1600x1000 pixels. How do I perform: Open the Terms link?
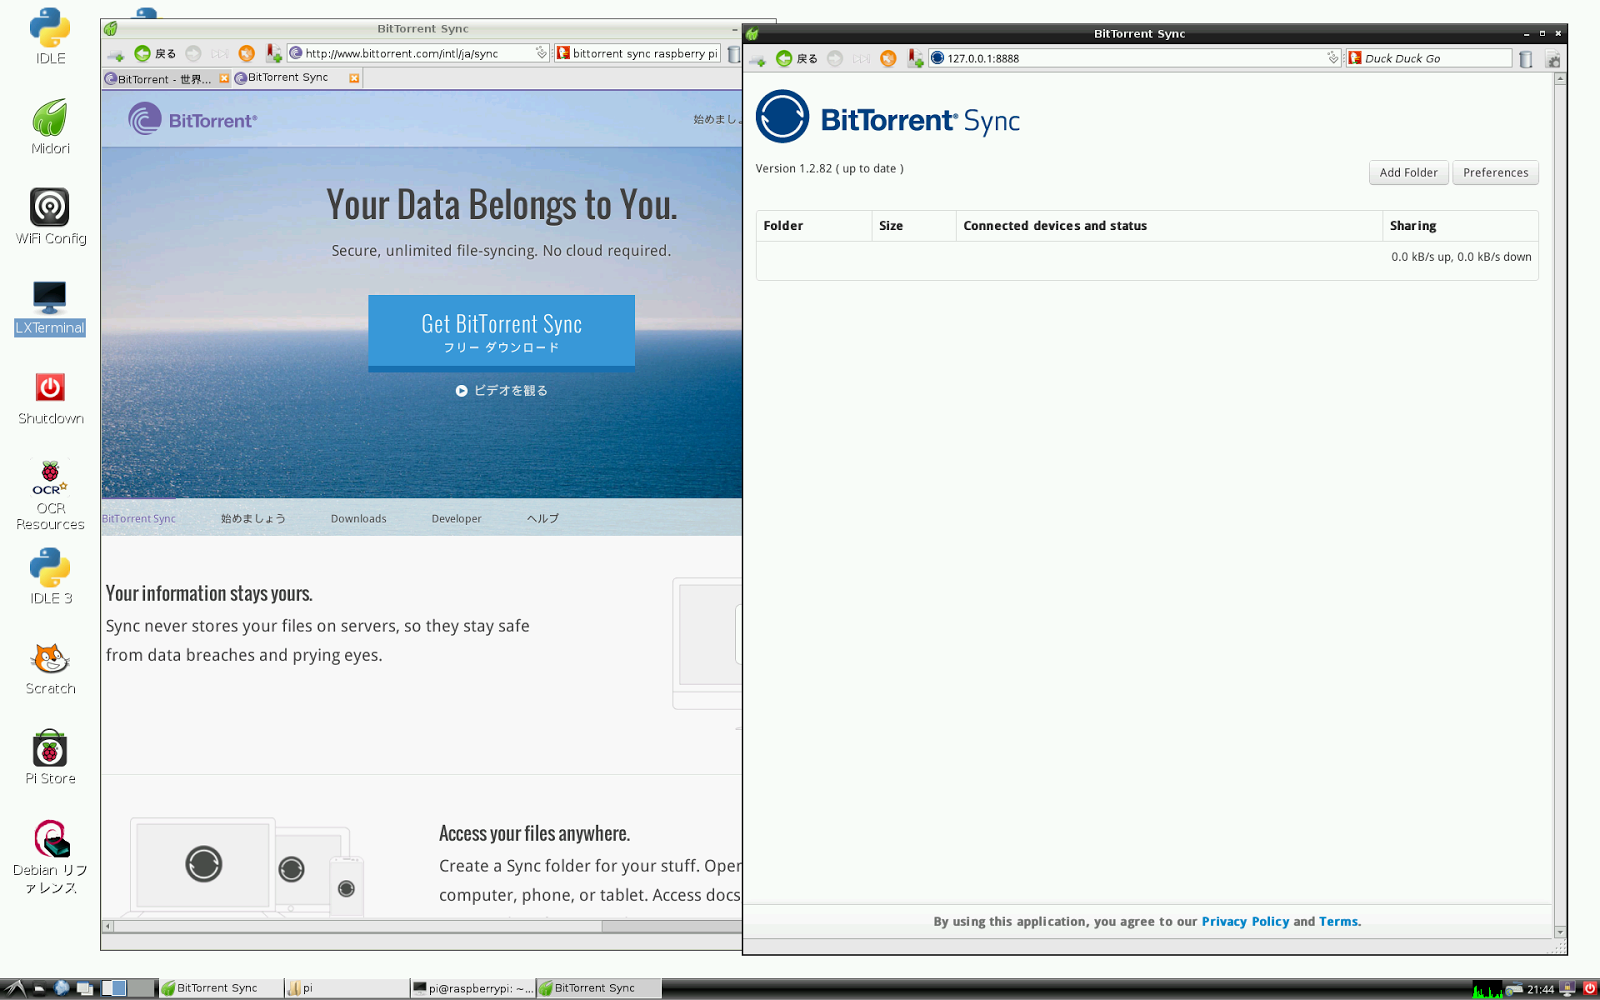pos(1339,921)
